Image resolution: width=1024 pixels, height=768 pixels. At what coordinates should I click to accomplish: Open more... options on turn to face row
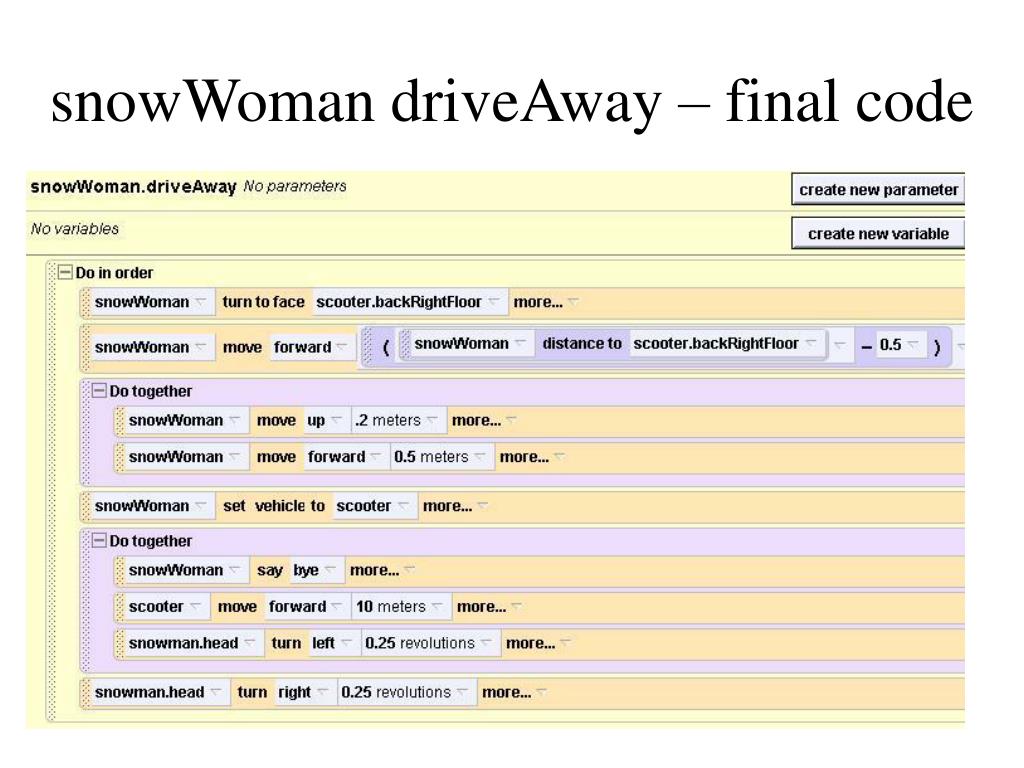point(545,302)
